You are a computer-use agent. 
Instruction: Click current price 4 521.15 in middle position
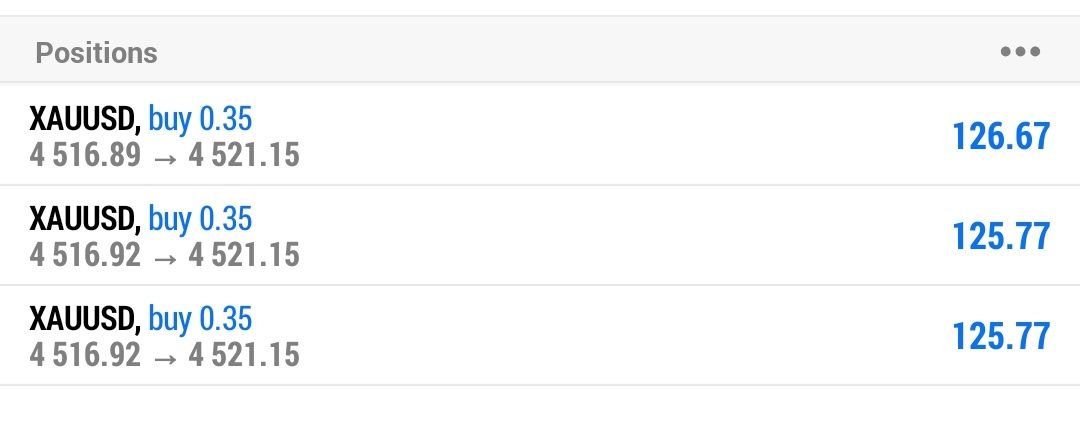click(x=244, y=255)
